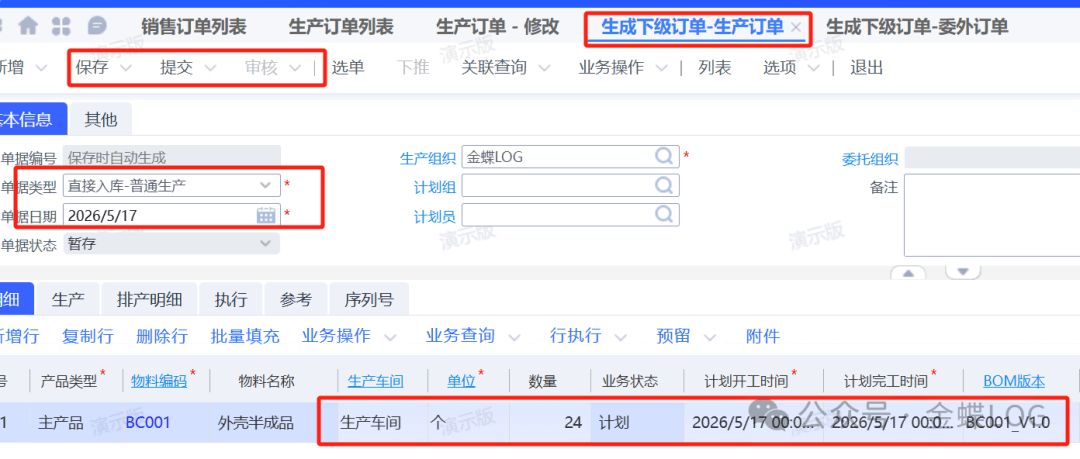Open the chat message bubble icon
Image resolution: width=1080 pixels, height=459 pixels.
tap(98, 27)
